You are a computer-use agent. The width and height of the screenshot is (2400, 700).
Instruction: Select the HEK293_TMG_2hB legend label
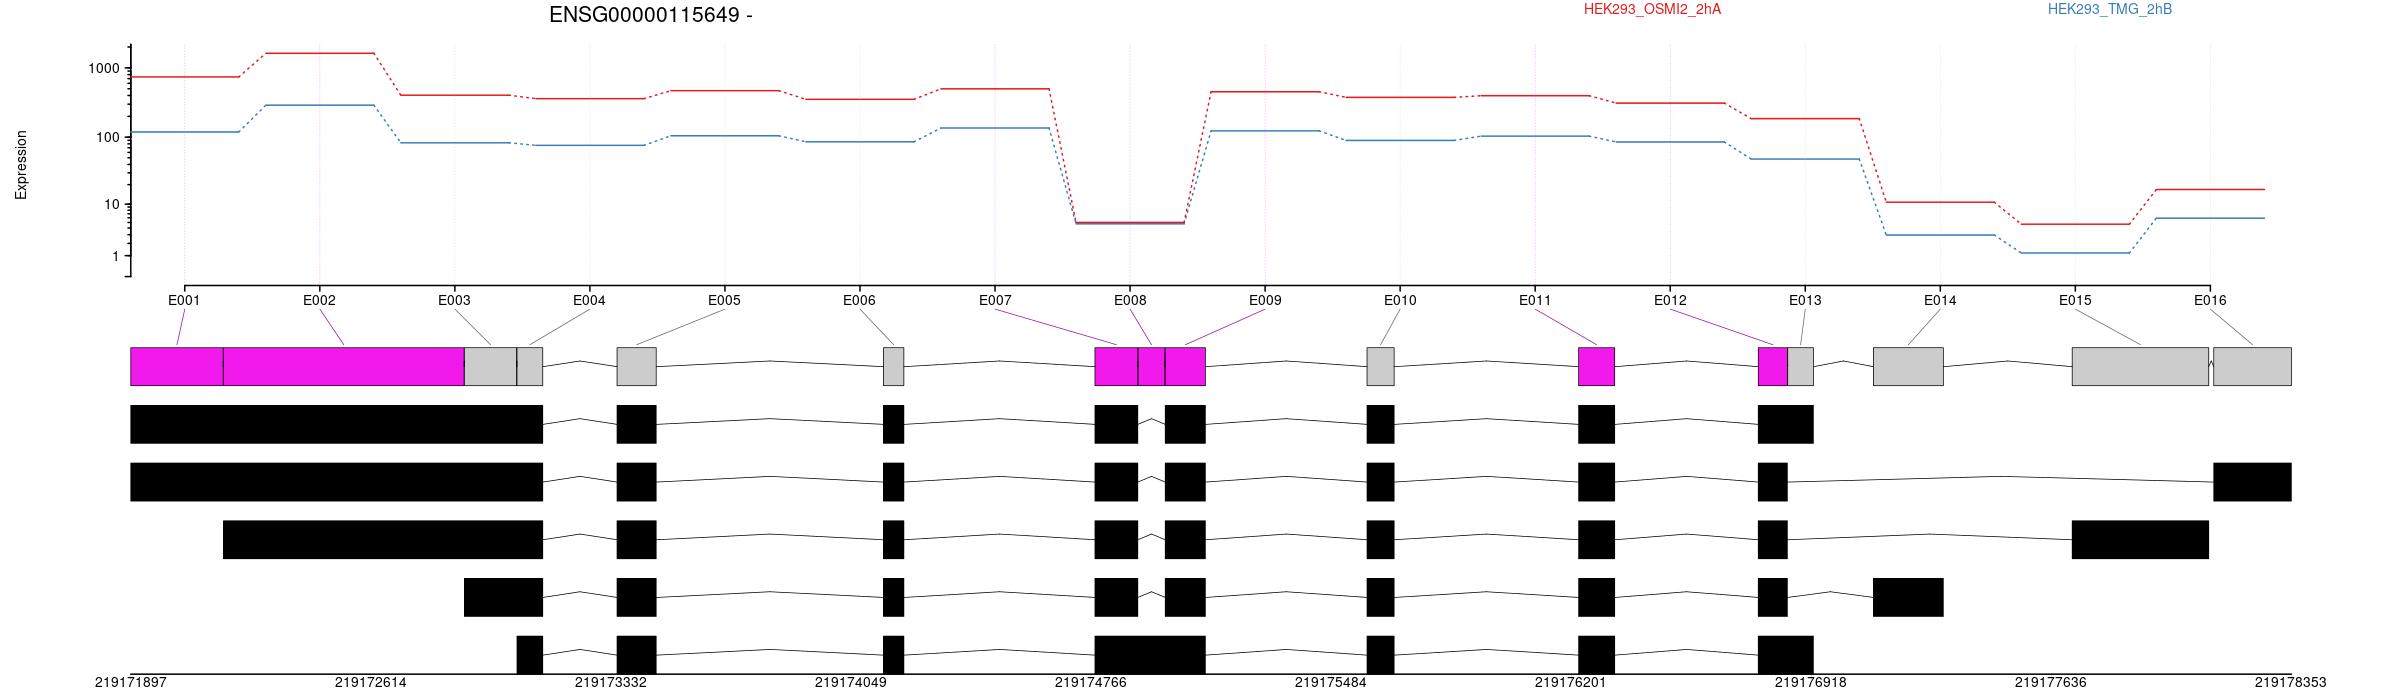pos(2110,9)
